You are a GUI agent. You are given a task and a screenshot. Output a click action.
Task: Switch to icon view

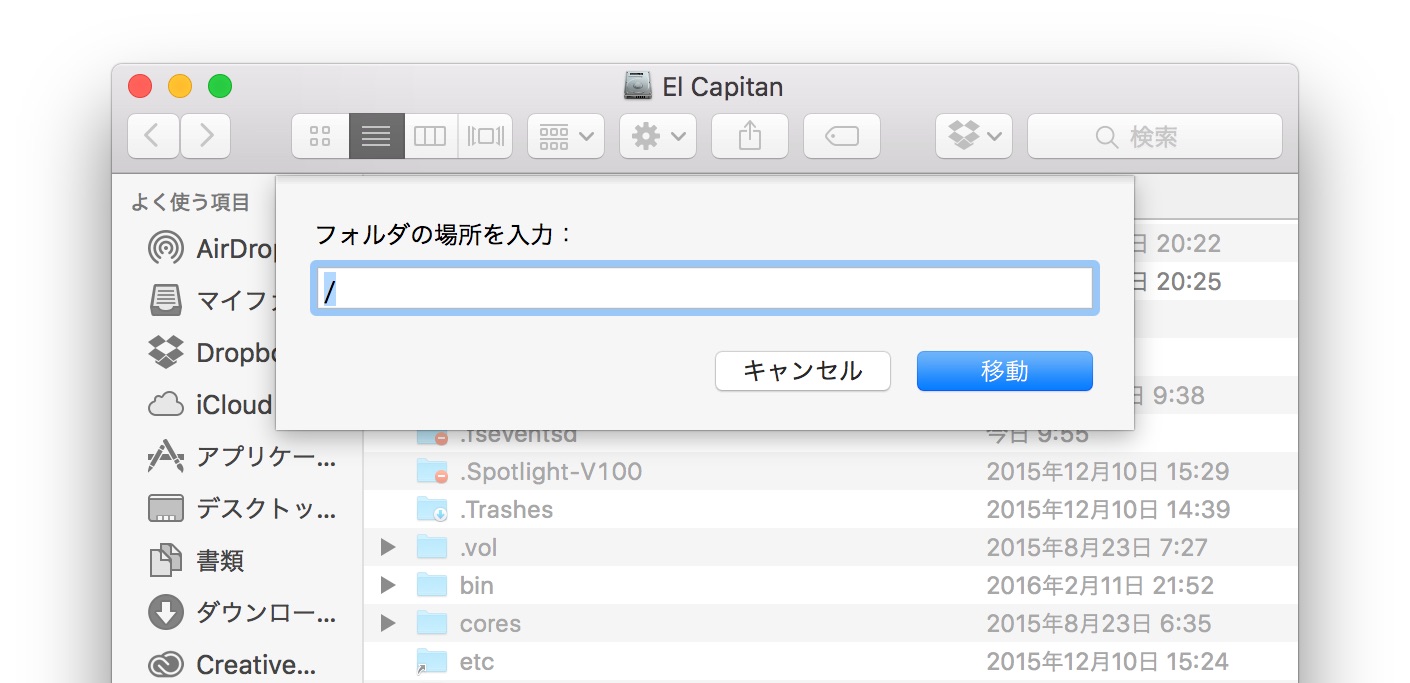pos(320,136)
